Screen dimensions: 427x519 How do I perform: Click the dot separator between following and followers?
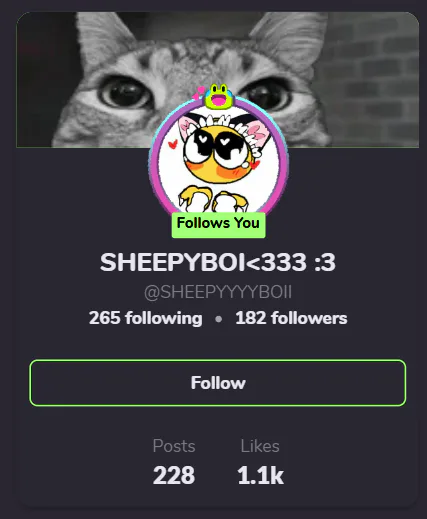pos(219,319)
